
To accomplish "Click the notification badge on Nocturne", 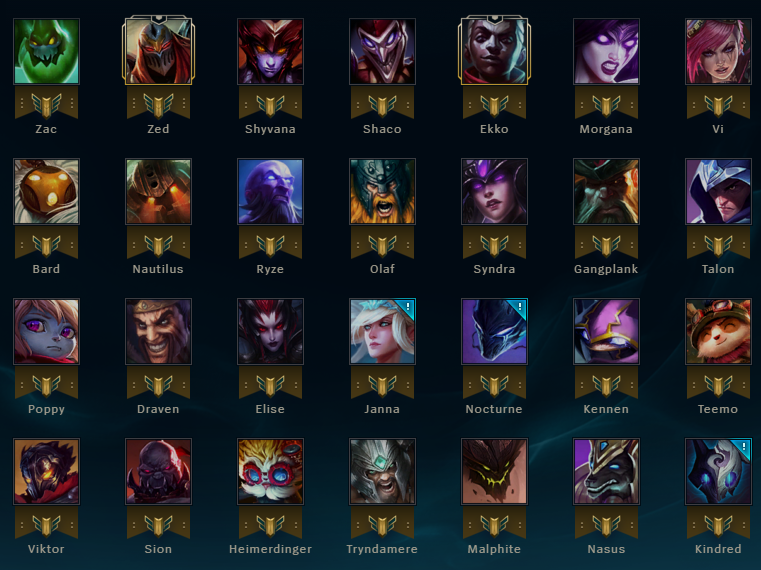I will coord(520,306).
